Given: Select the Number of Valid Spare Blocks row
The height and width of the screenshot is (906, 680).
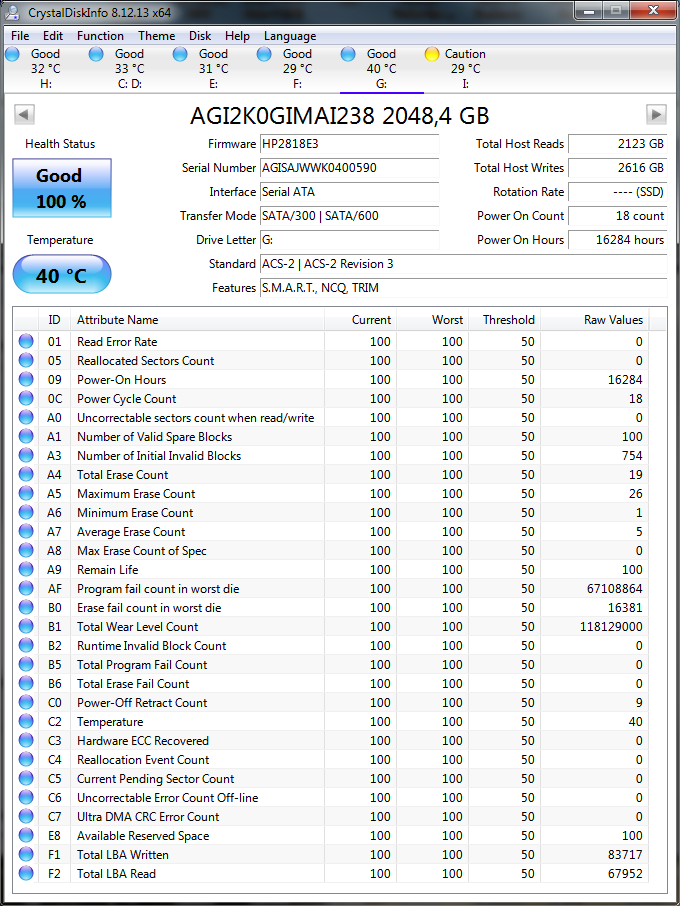Looking at the screenshot, I should (x=331, y=437).
